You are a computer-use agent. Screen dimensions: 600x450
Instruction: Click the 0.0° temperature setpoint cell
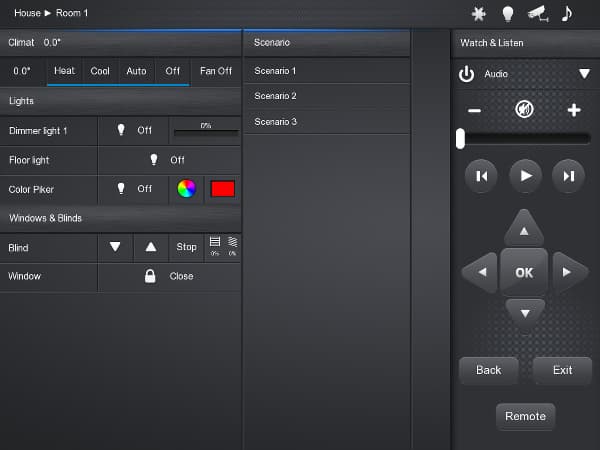tap(22, 71)
